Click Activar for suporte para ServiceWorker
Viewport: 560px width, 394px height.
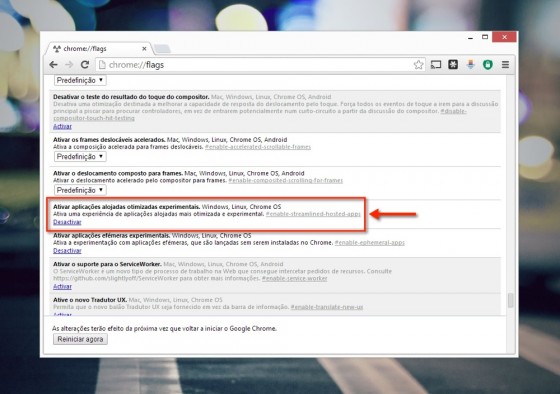click(x=62, y=286)
